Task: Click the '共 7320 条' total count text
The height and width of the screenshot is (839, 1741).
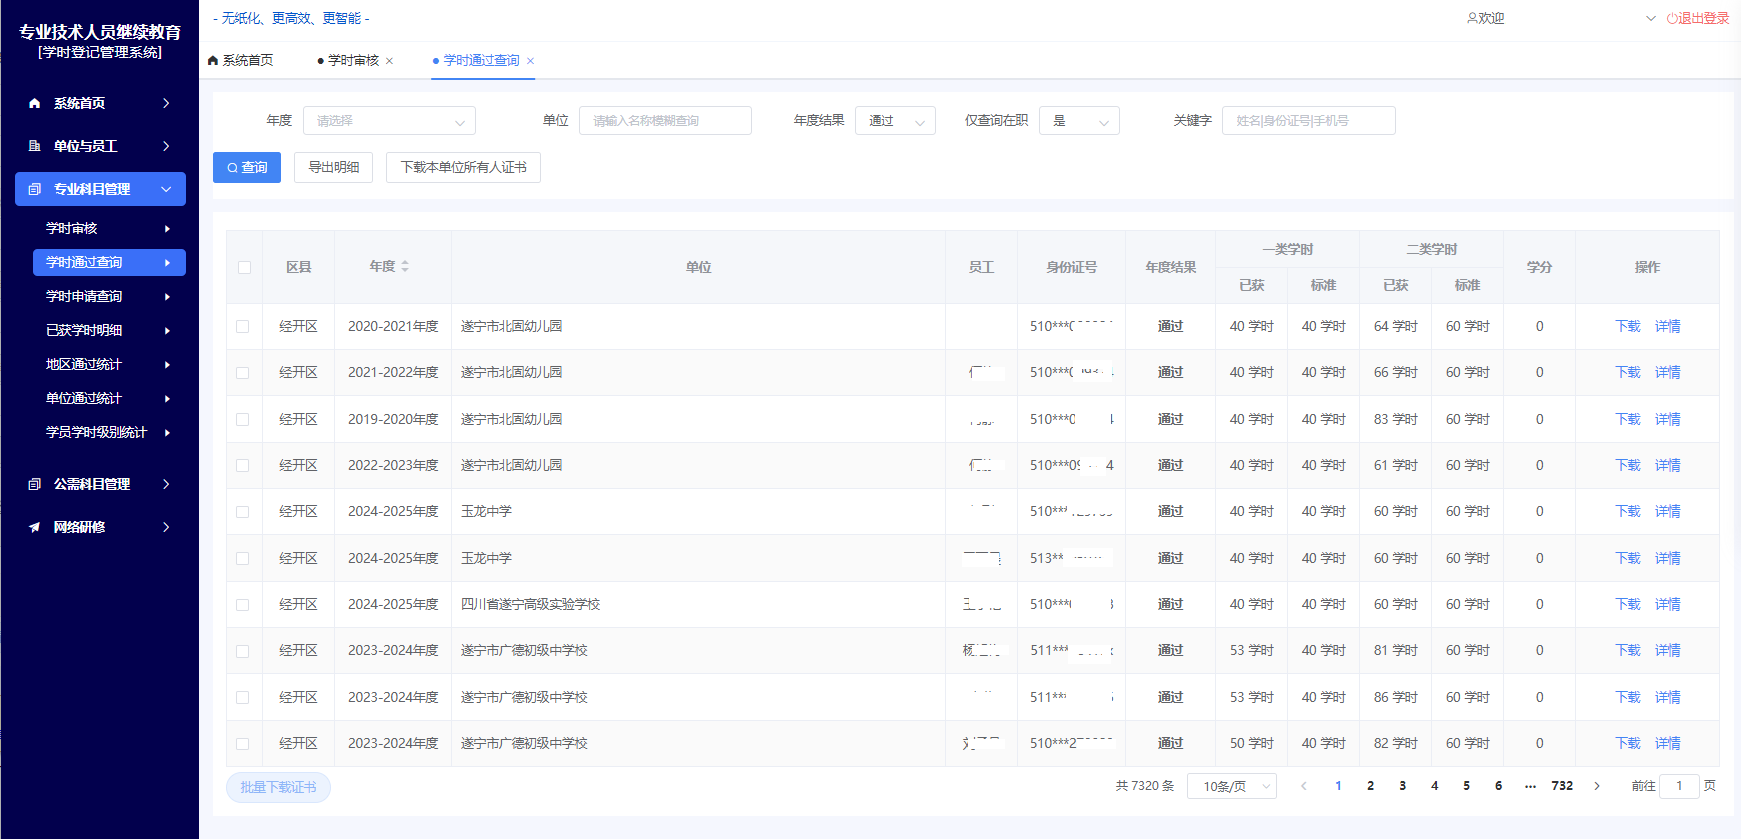Action: point(1145,786)
